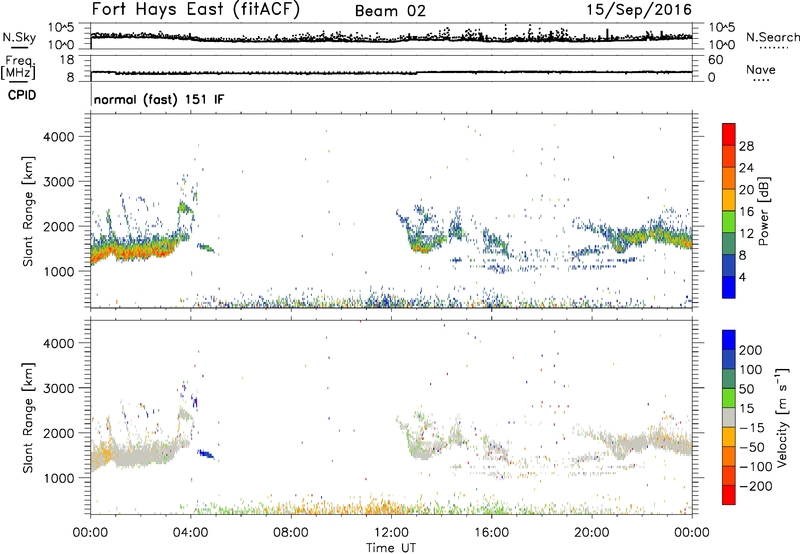The width and height of the screenshot is (800, 554).
Task: Select the 'Beam 02' header label
Action: 390,11
